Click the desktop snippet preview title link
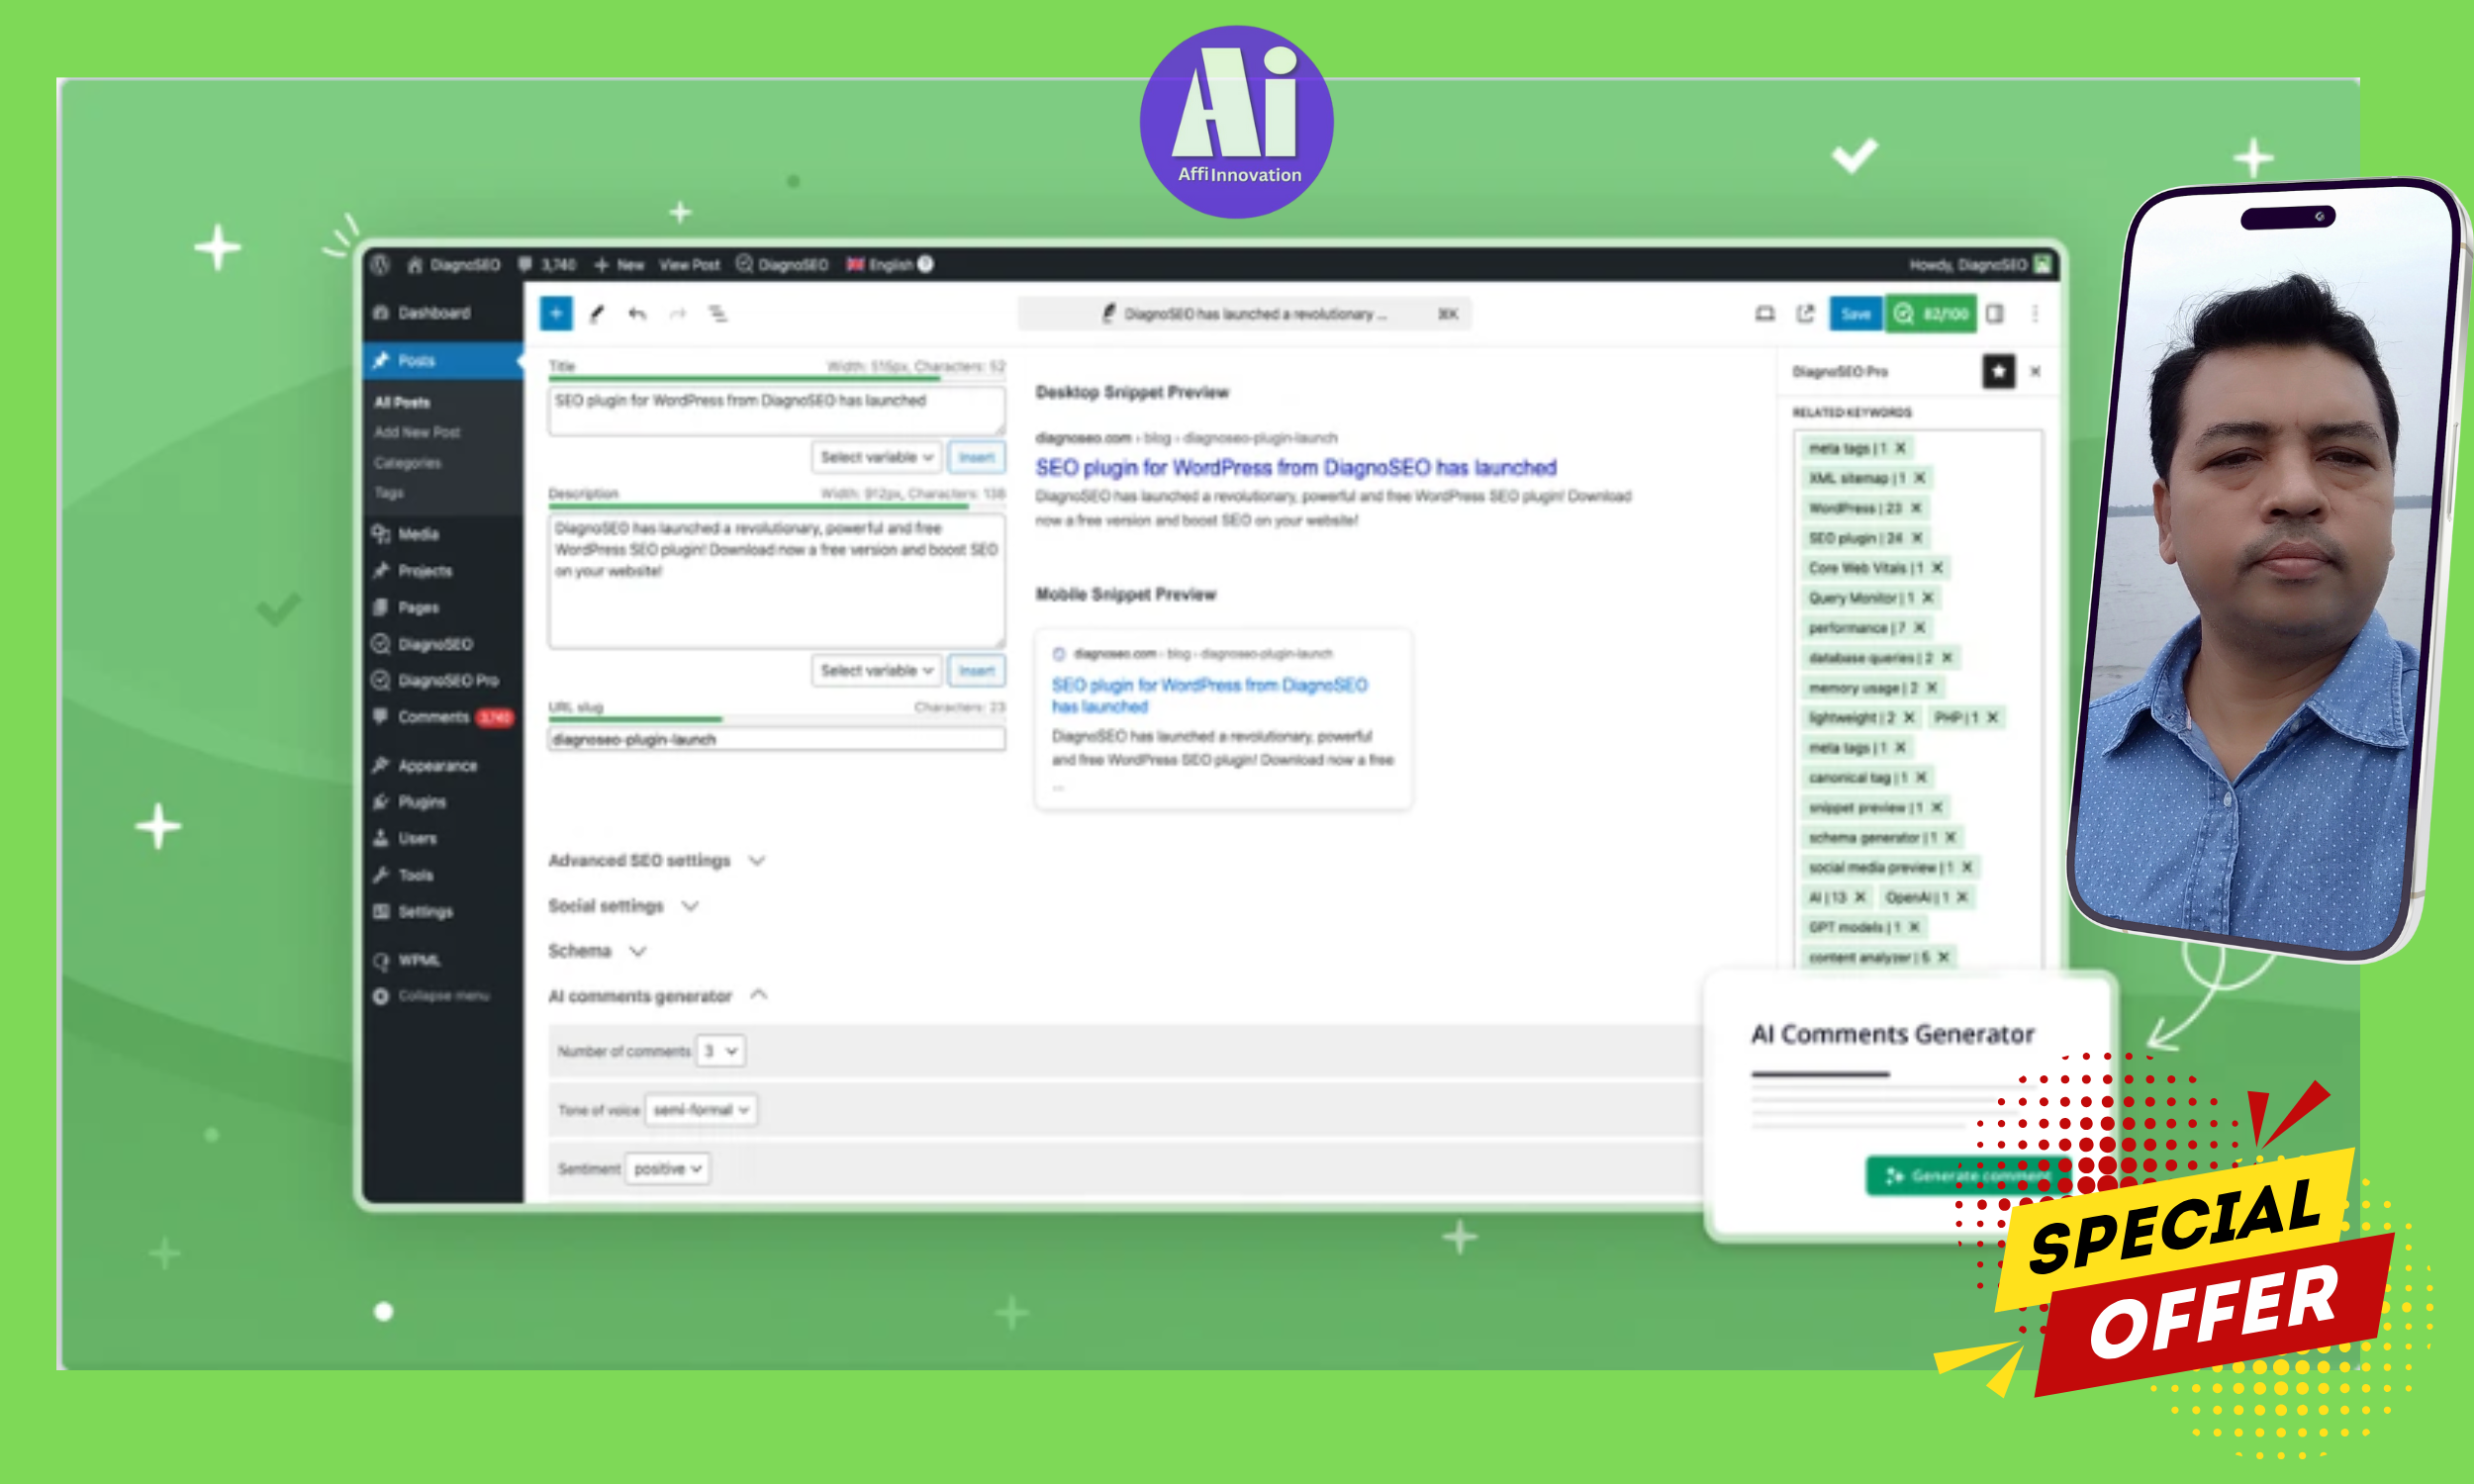The width and height of the screenshot is (2474, 1484). click(x=1296, y=468)
